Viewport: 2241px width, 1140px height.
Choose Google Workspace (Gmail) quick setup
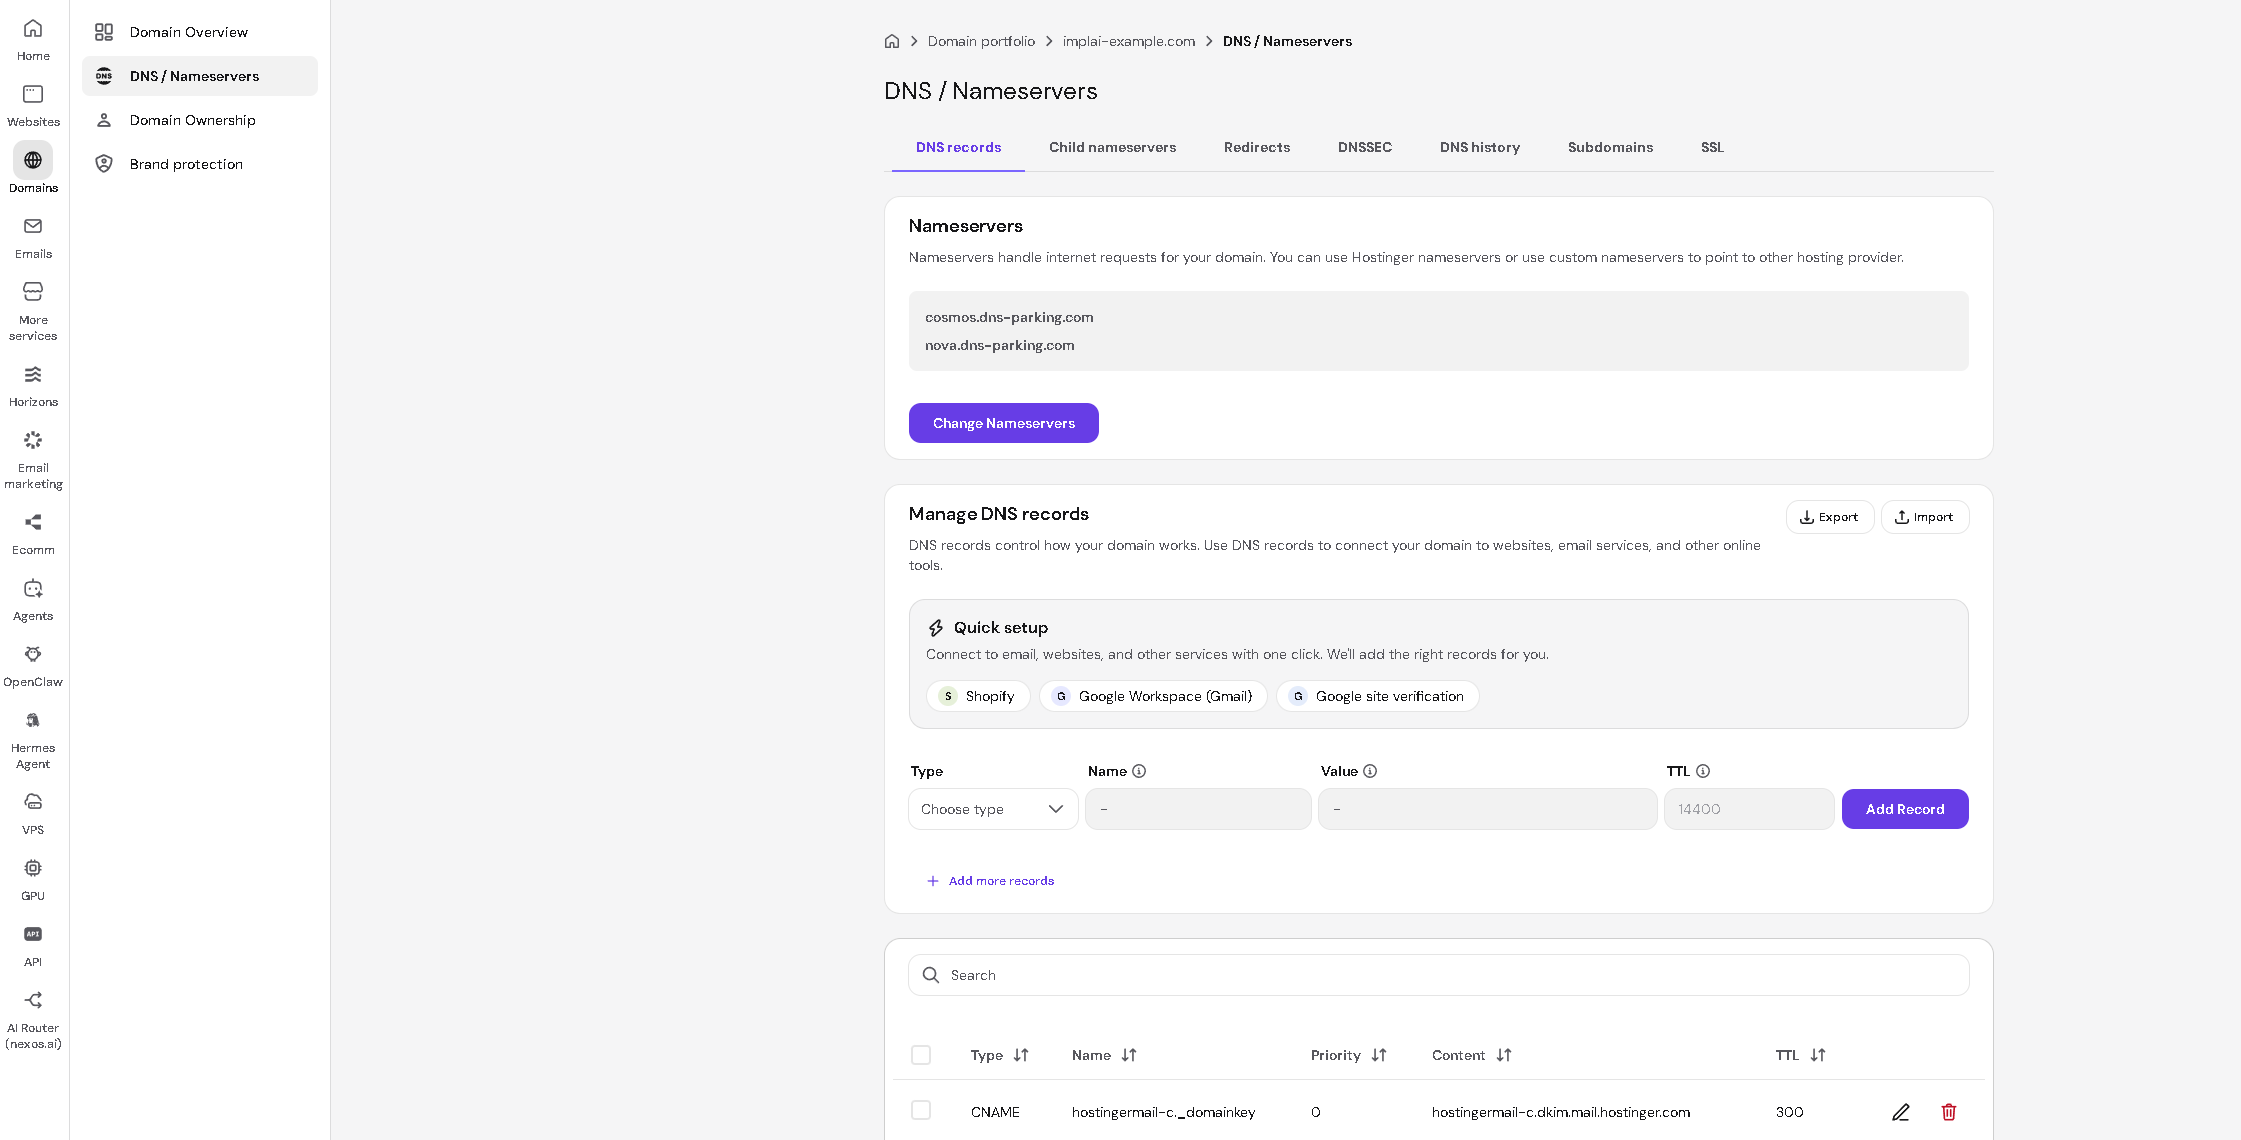click(x=1153, y=696)
